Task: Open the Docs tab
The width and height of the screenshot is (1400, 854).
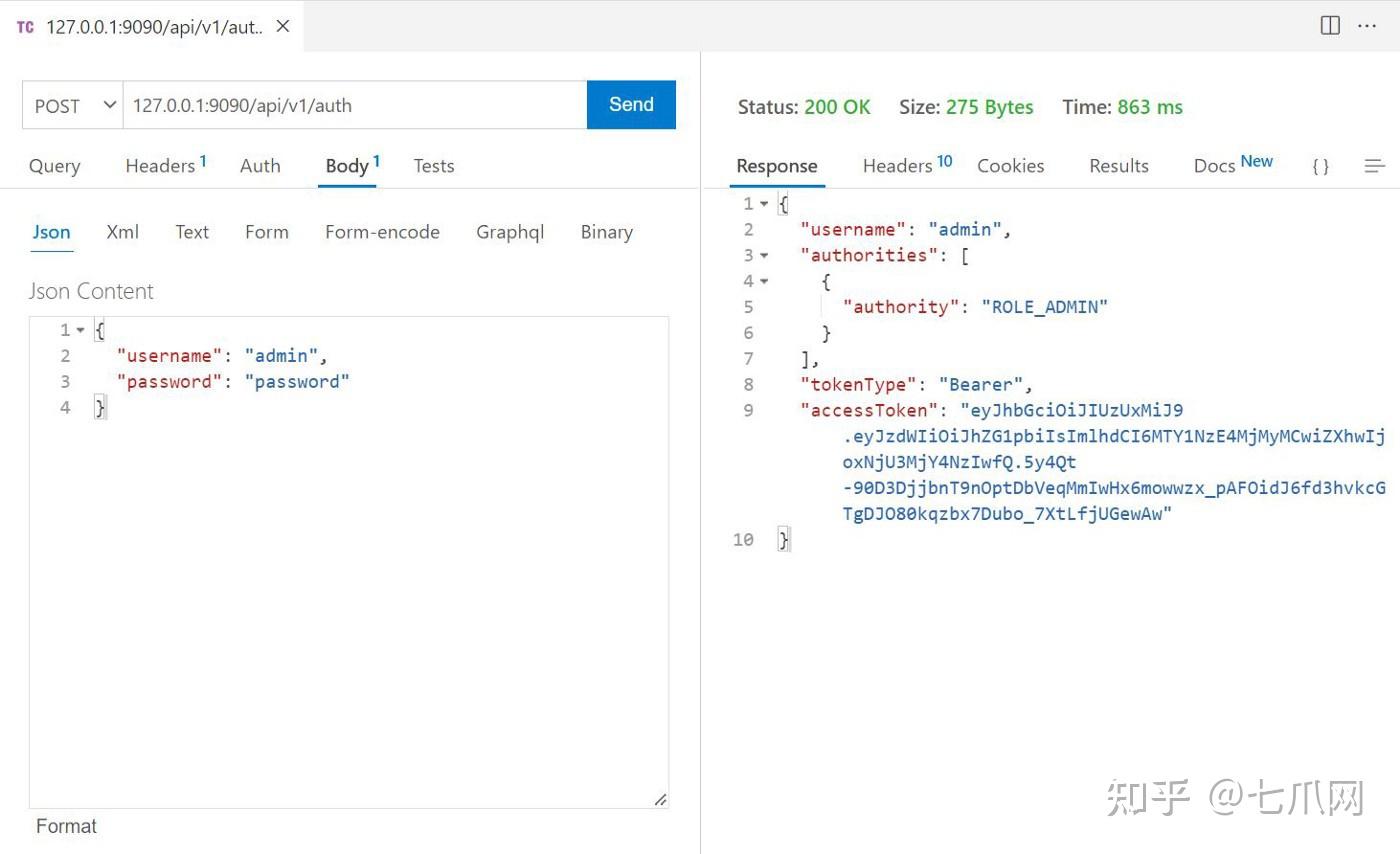Action: (x=1233, y=164)
